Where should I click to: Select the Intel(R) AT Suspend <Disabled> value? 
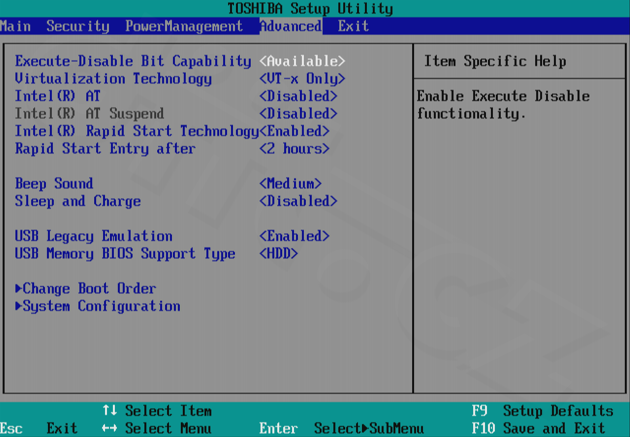[x=298, y=114]
